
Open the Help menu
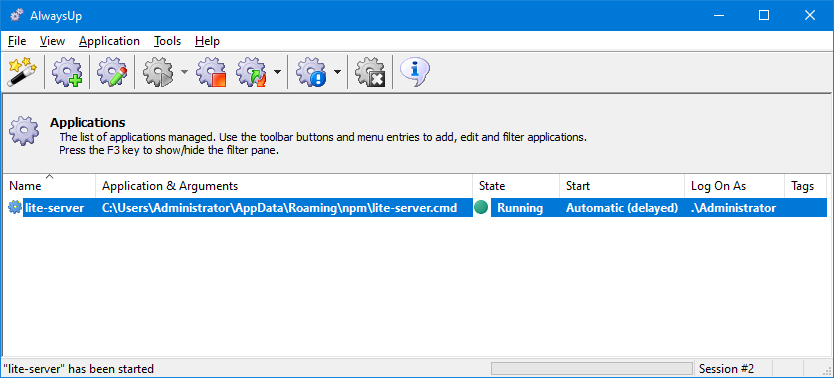[x=207, y=41]
